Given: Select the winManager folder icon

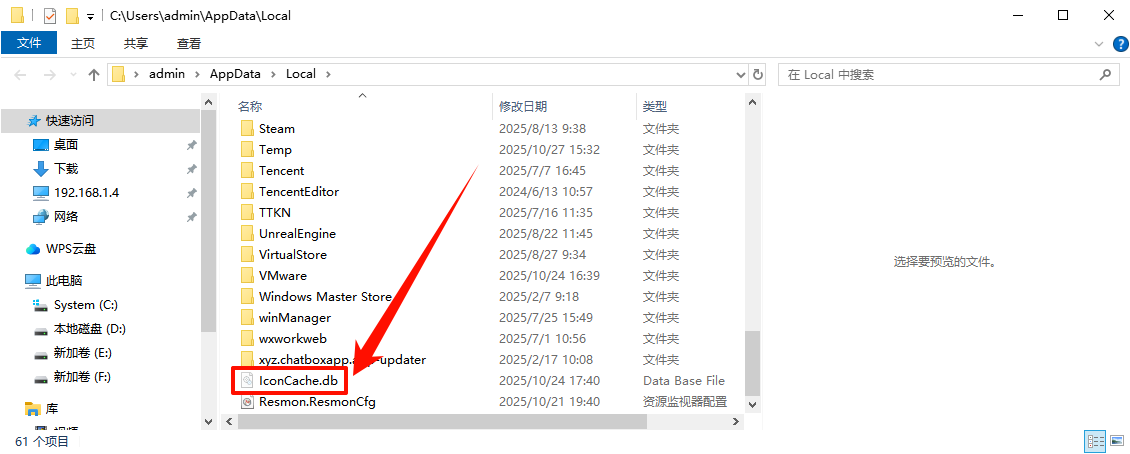Looking at the screenshot, I should (x=247, y=317).
